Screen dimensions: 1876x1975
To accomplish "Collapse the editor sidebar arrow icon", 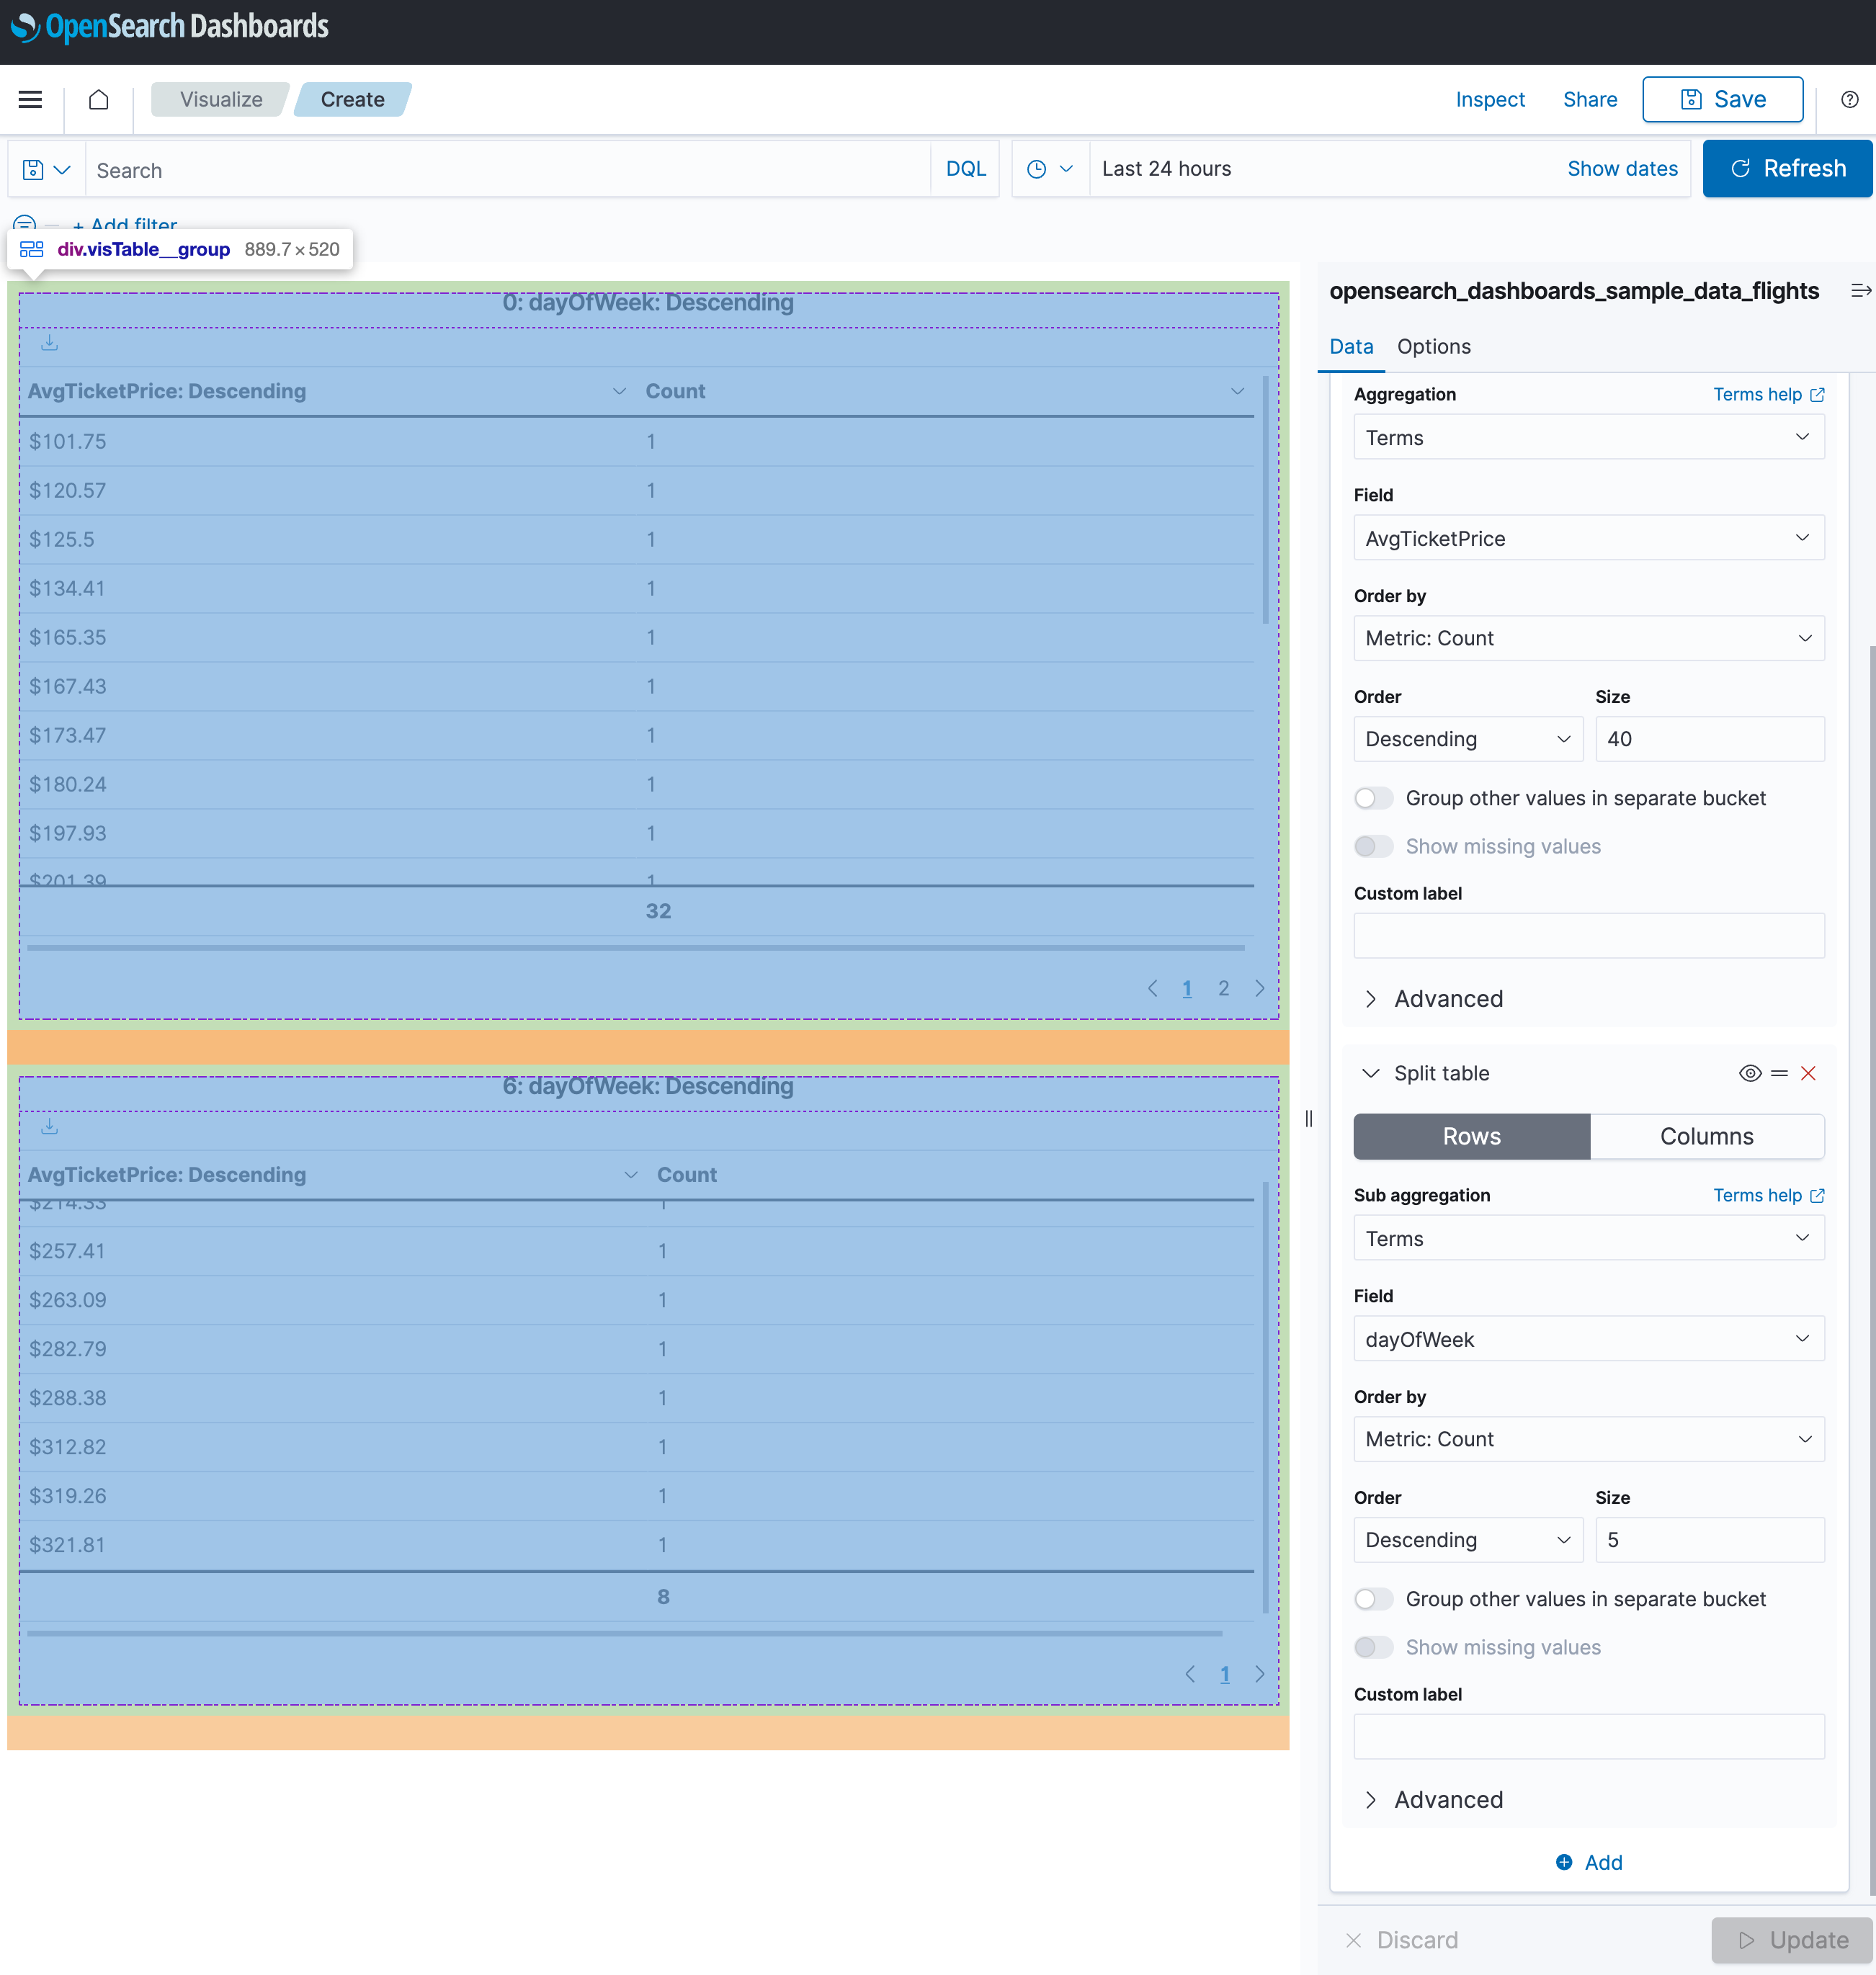I will 1859,291.
